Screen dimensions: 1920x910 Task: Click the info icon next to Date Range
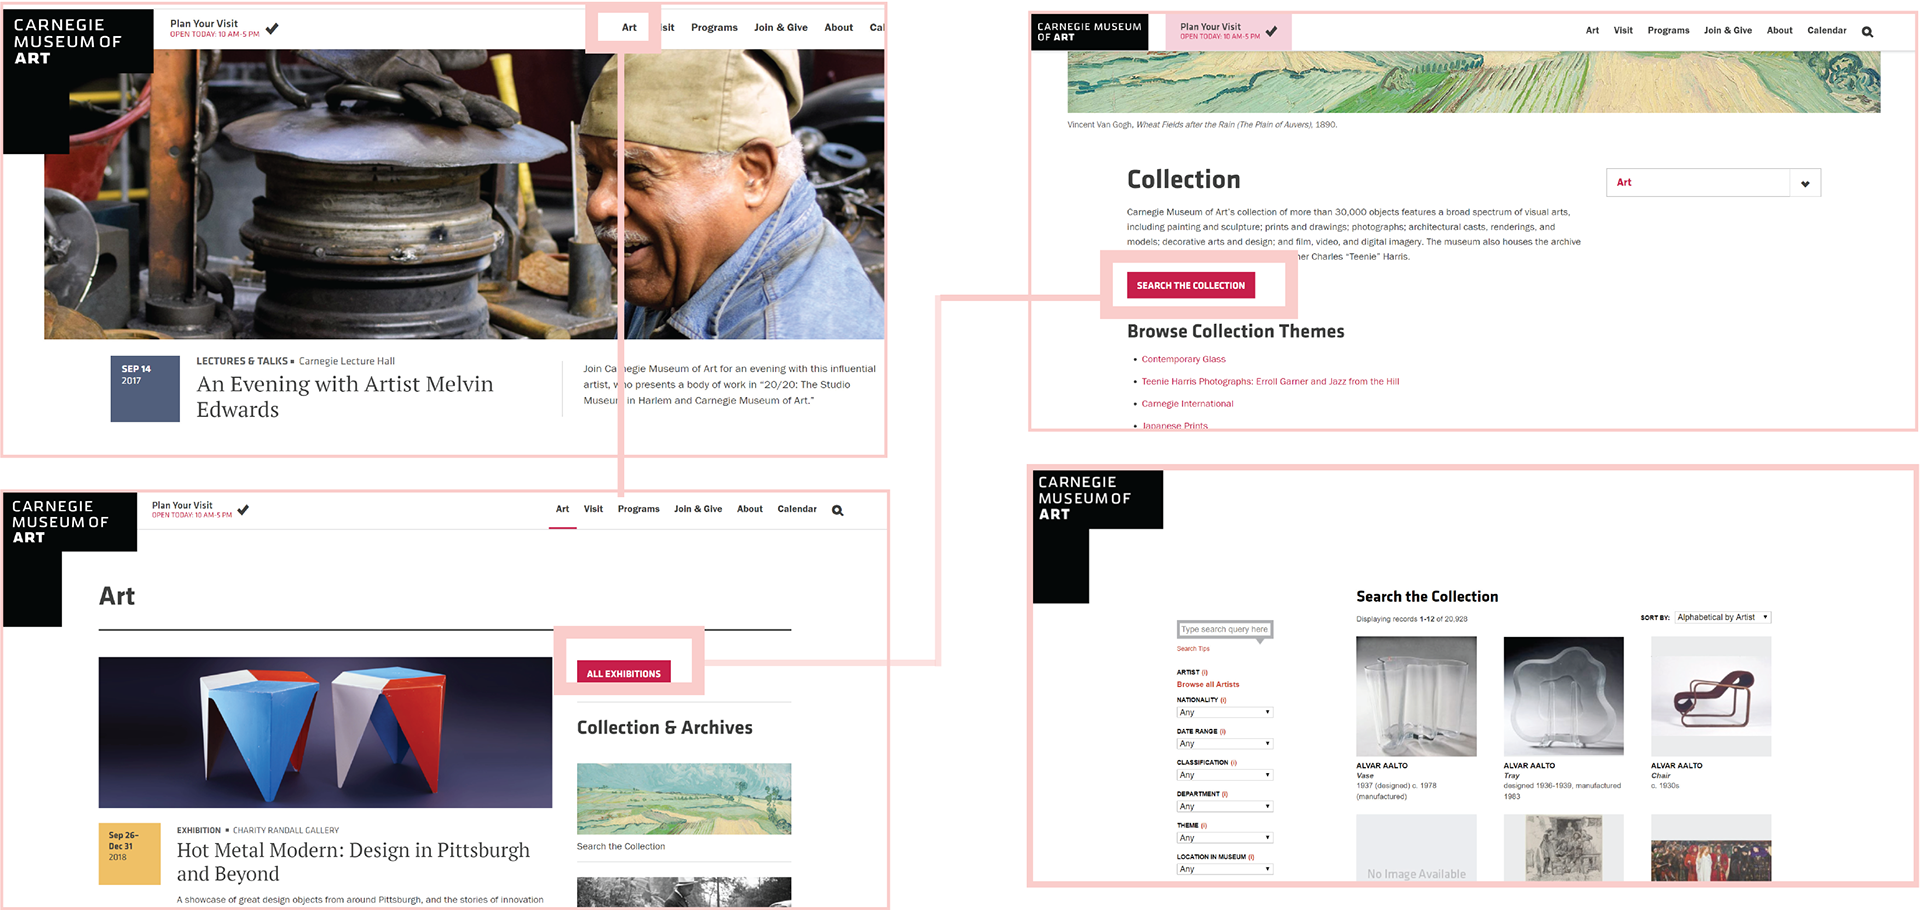tap(1223, 731)
